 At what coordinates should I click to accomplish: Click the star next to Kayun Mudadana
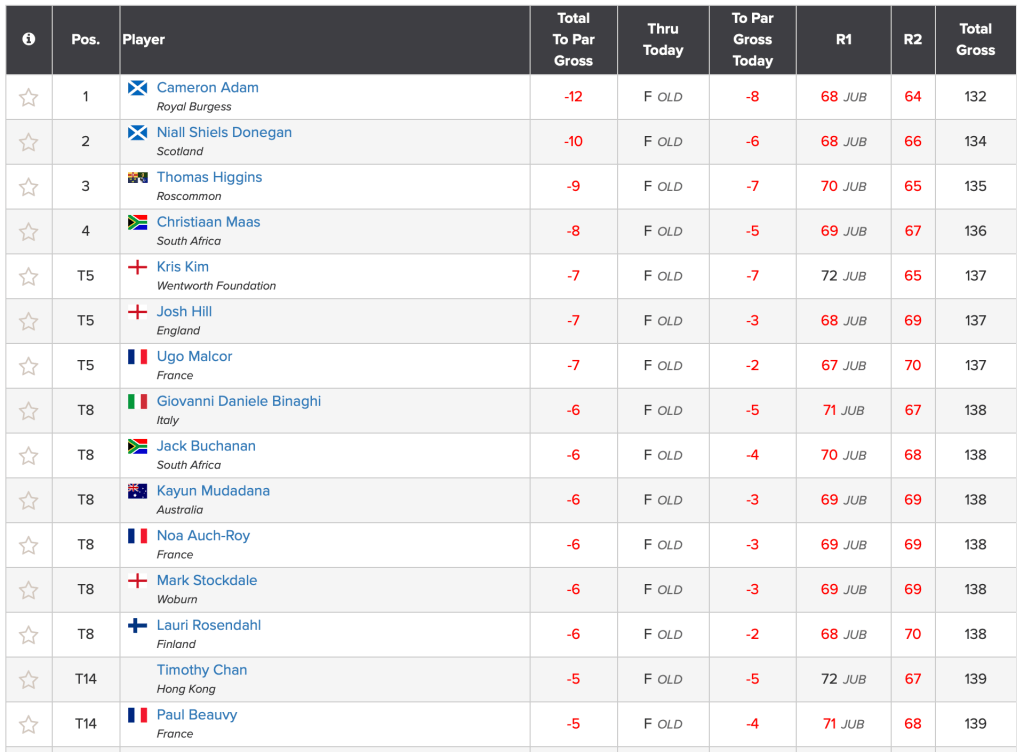tap(28, 500)
